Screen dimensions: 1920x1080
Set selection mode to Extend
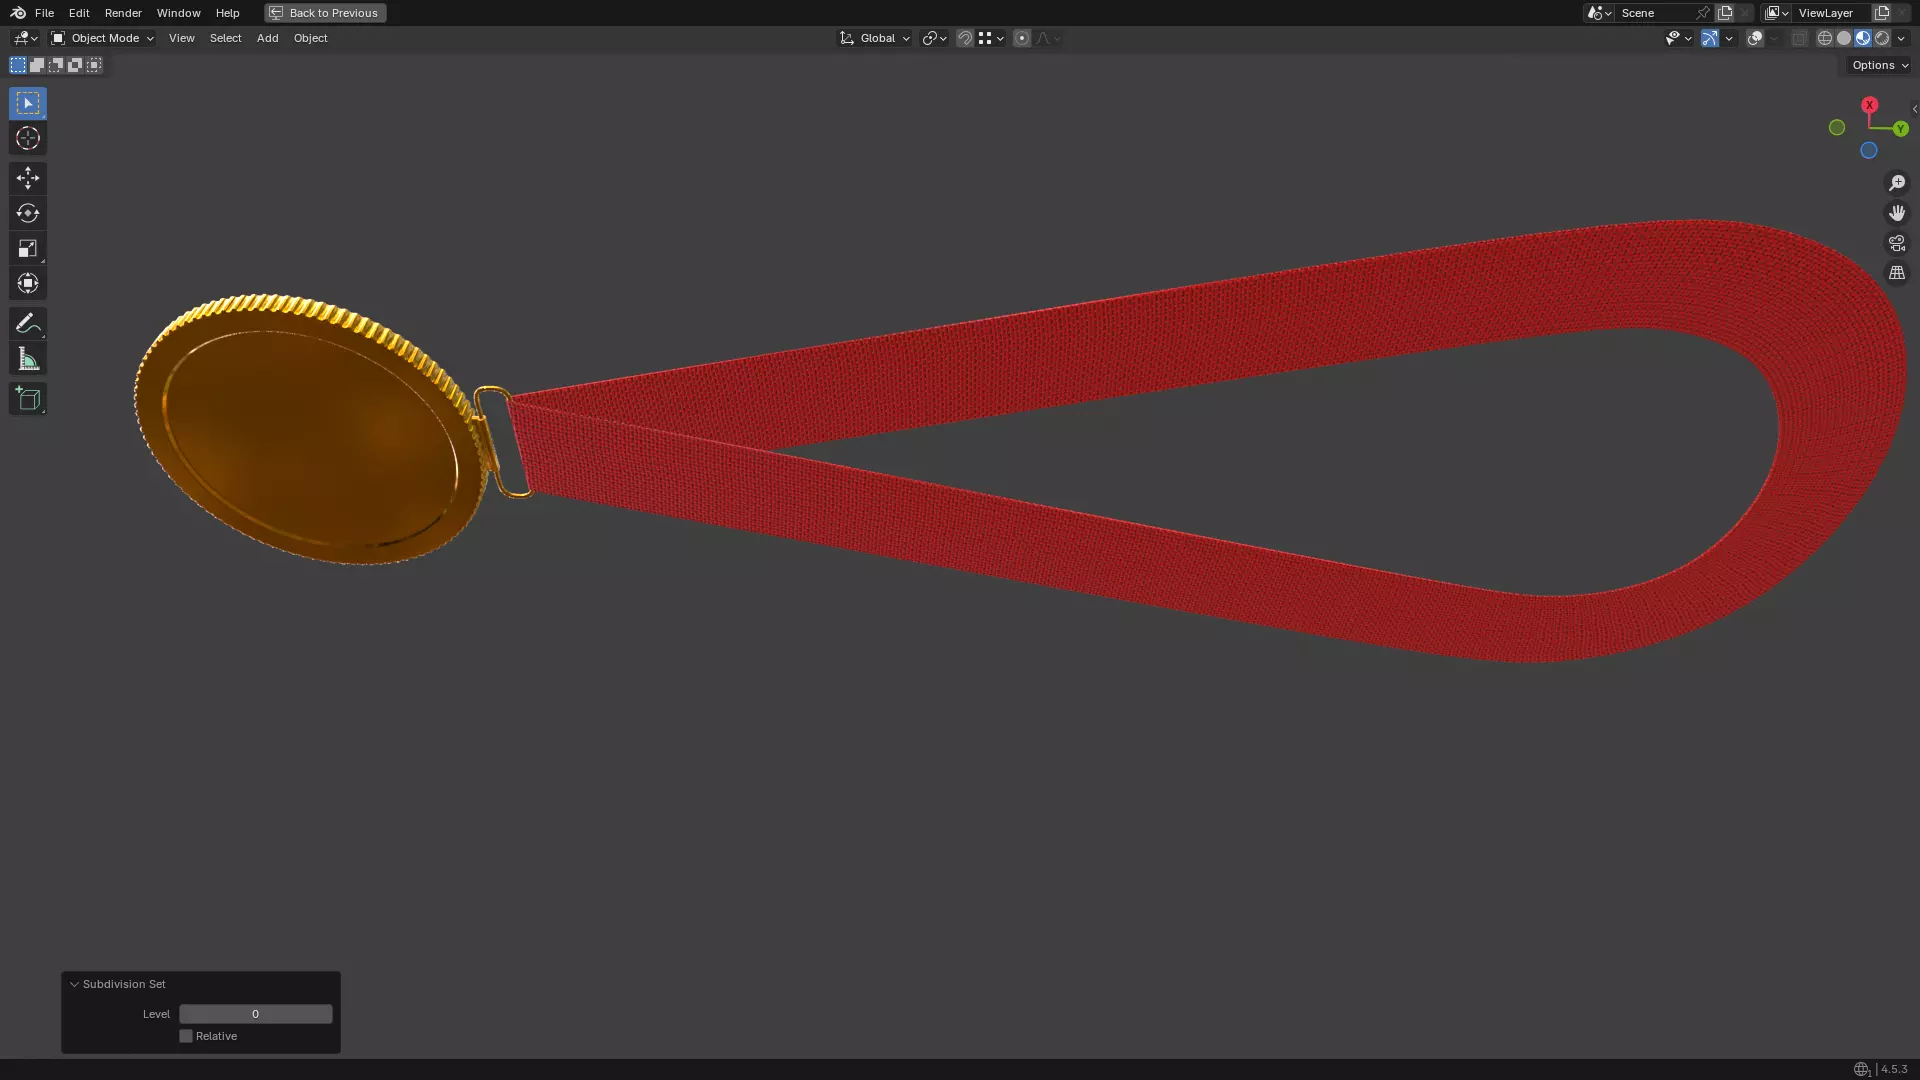coord(37,65)
